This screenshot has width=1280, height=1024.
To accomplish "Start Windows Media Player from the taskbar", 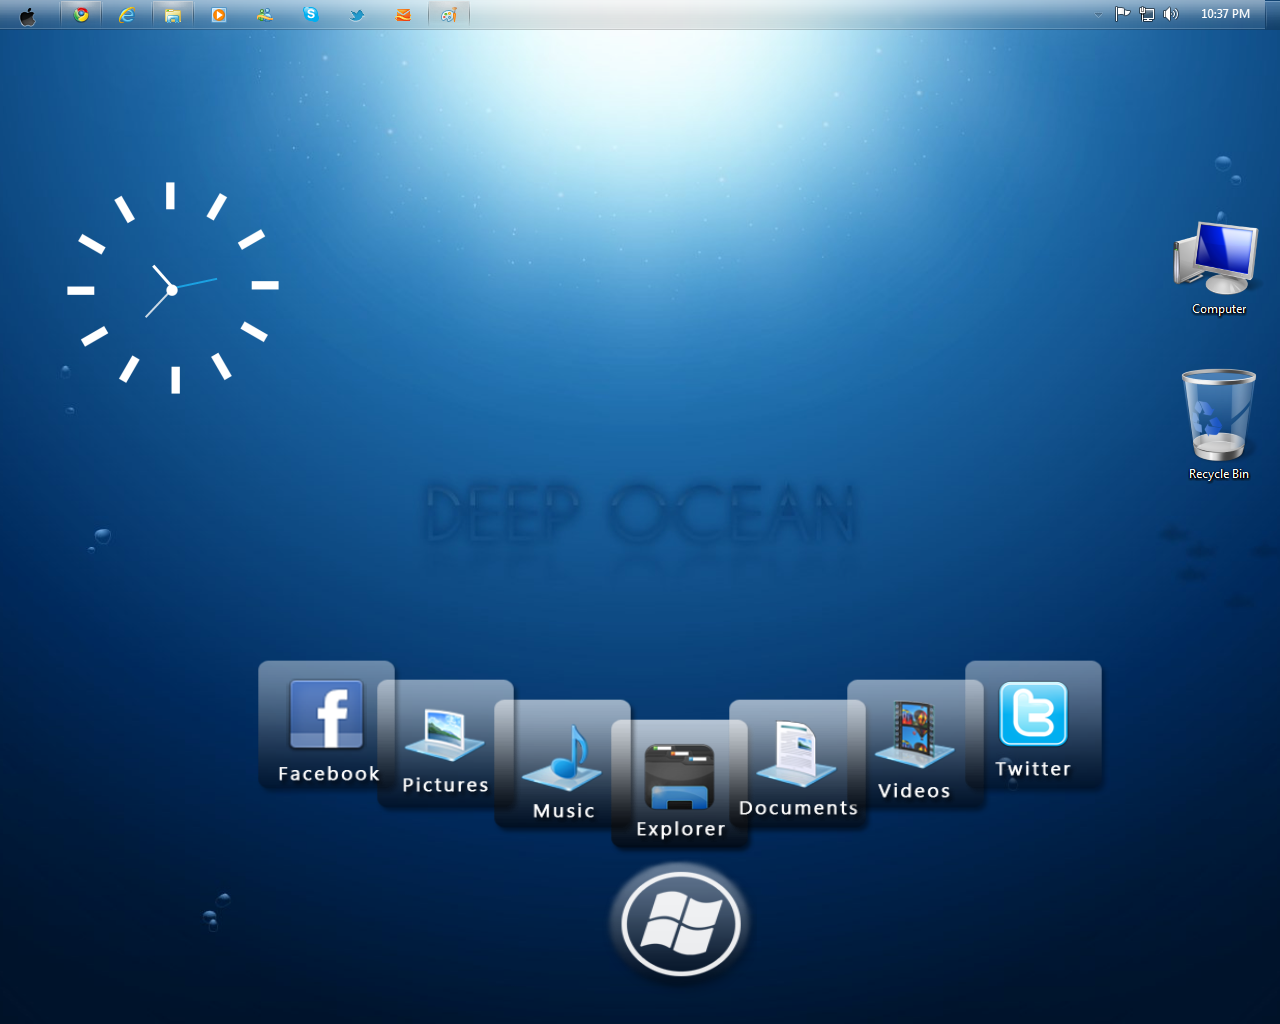I will [217, 13].
